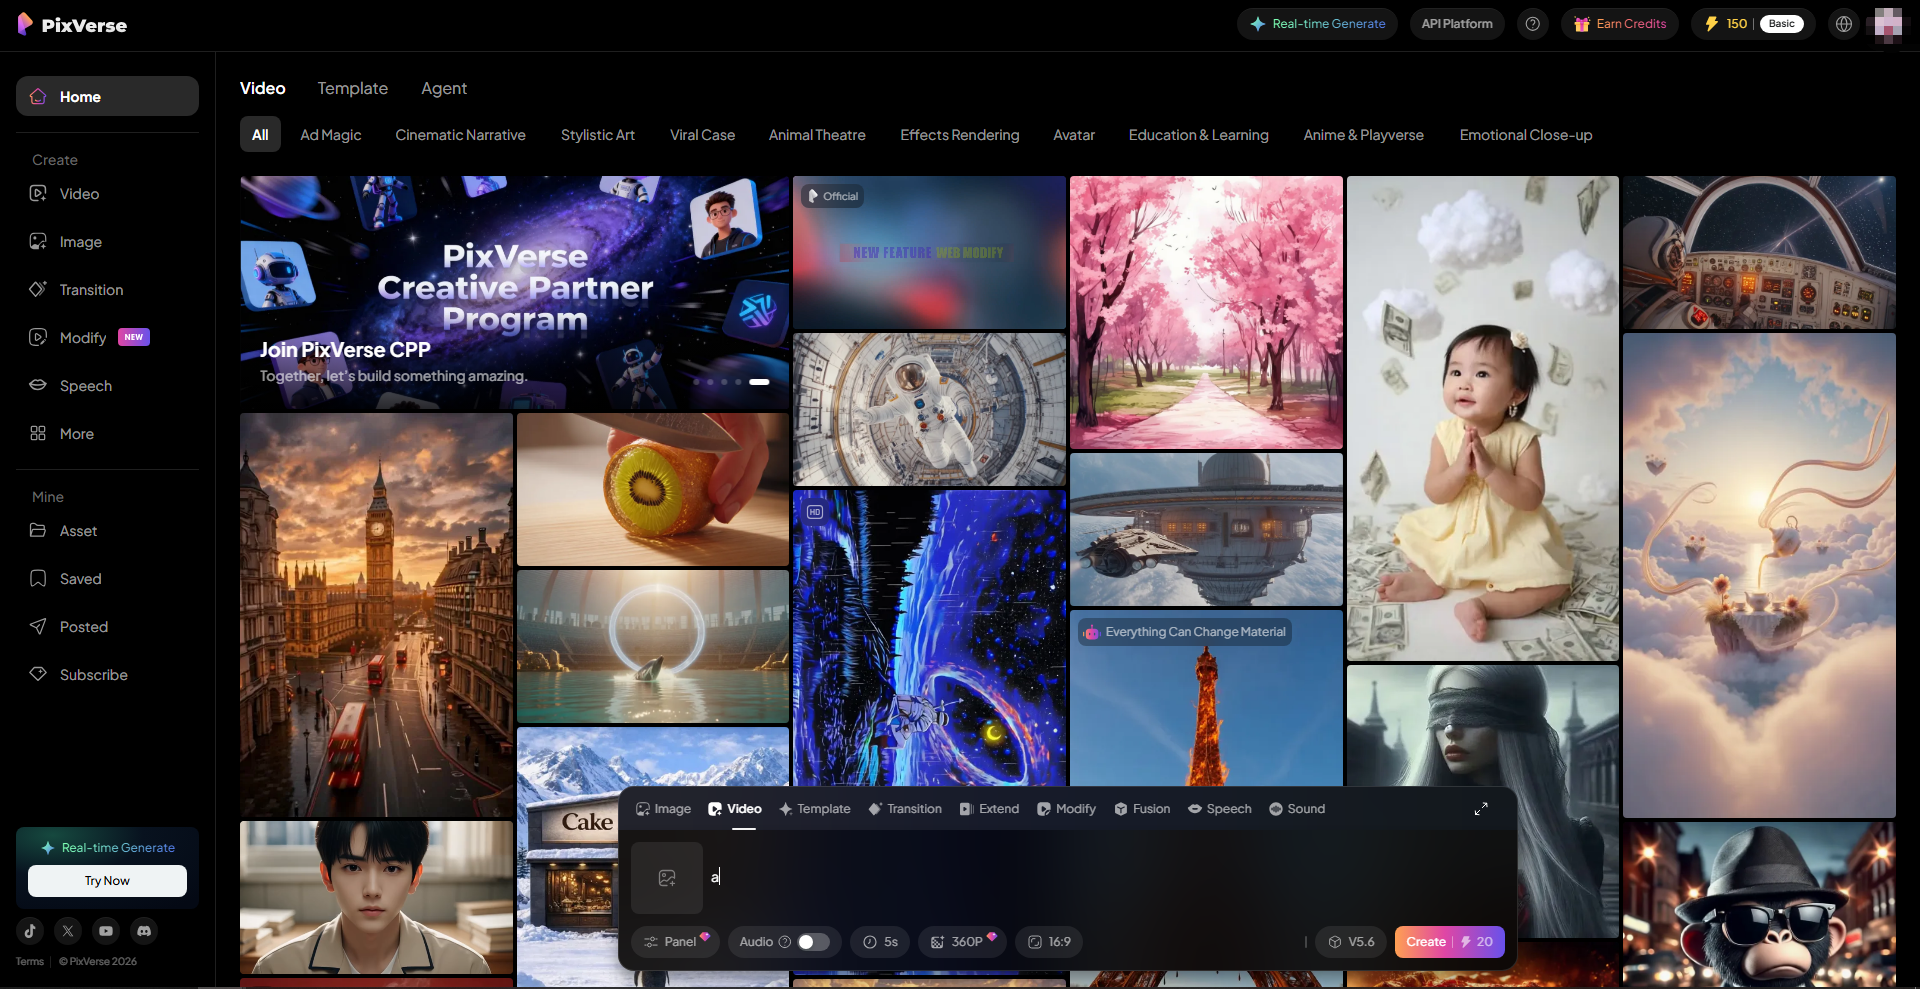
Task: Toggle the Audio switch on
Action: point(813,942)
